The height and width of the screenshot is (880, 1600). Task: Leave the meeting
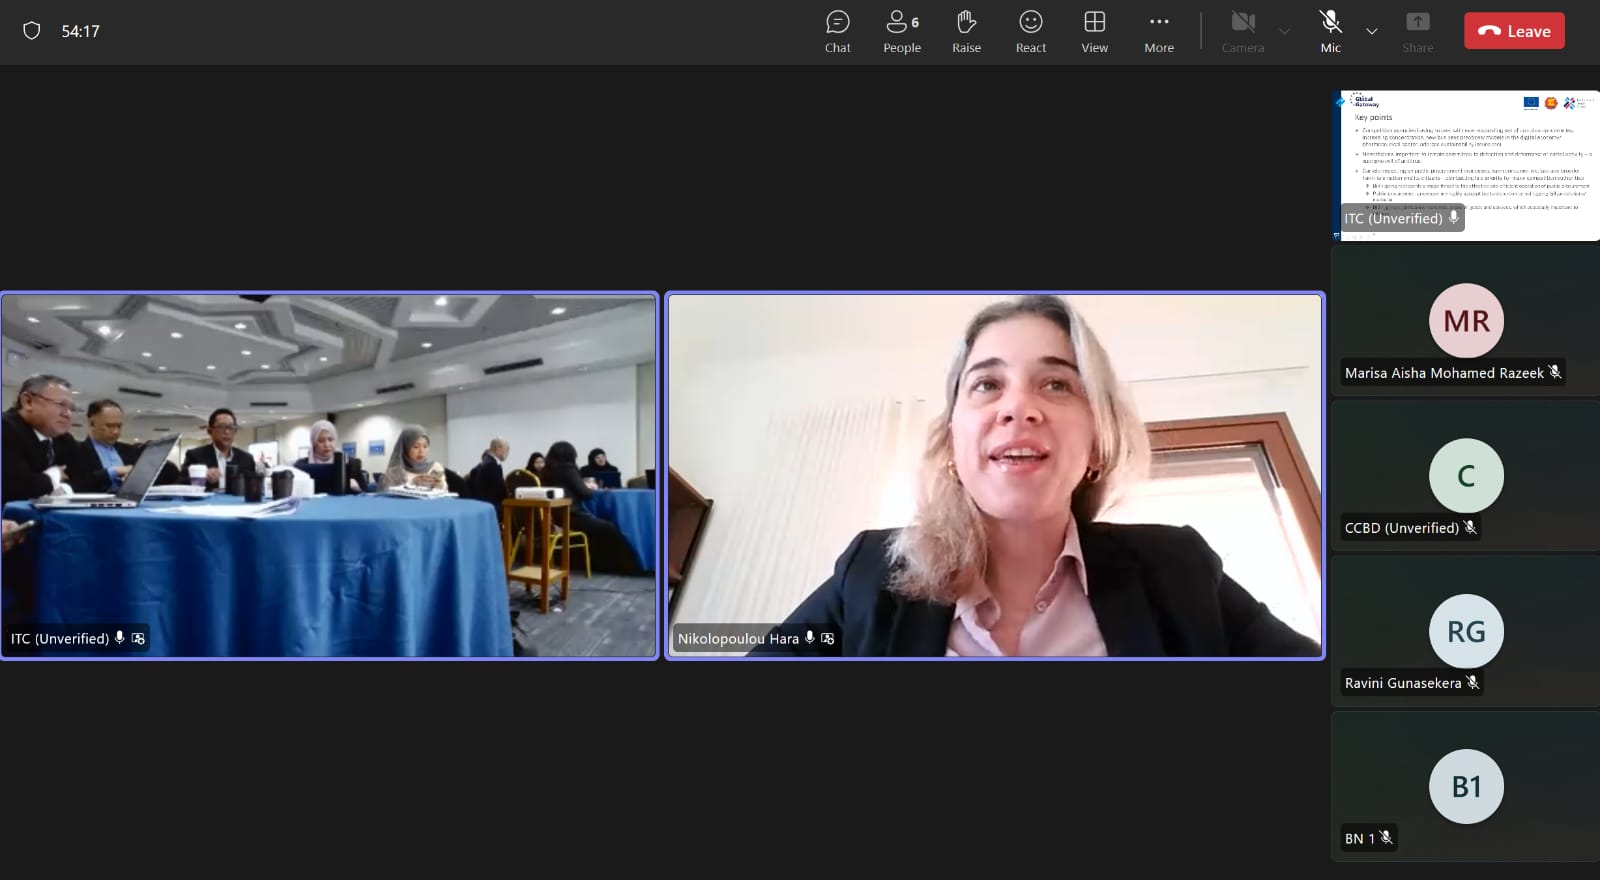click(1514, 31)
